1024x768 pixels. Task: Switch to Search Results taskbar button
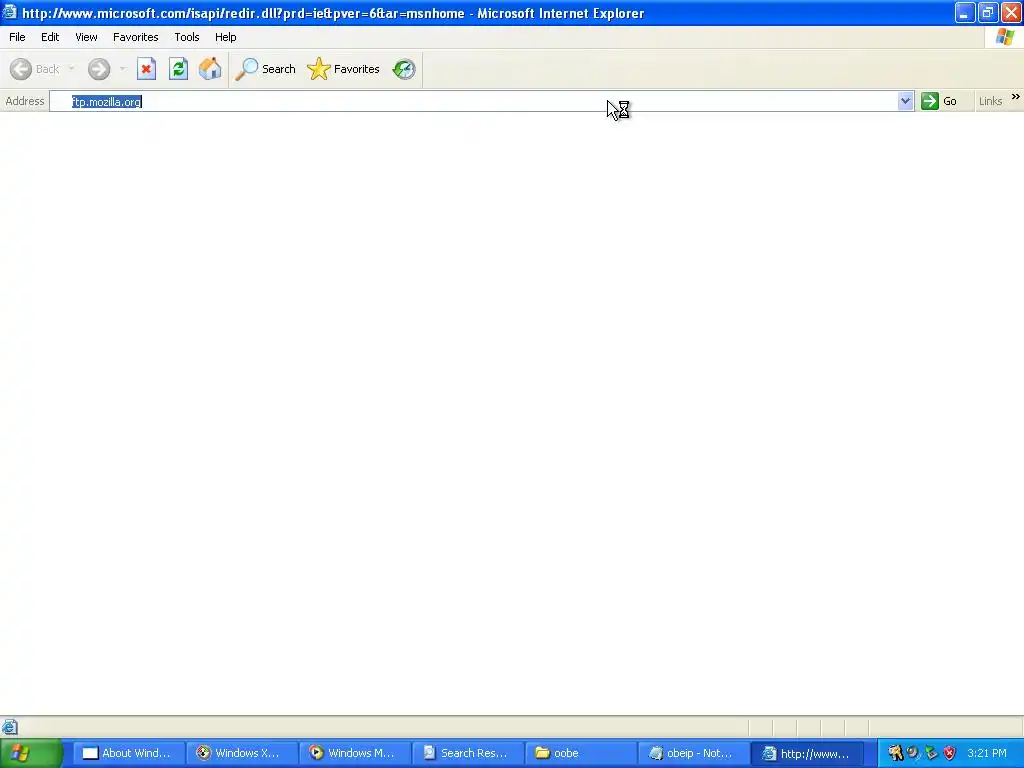pos(467,753)
